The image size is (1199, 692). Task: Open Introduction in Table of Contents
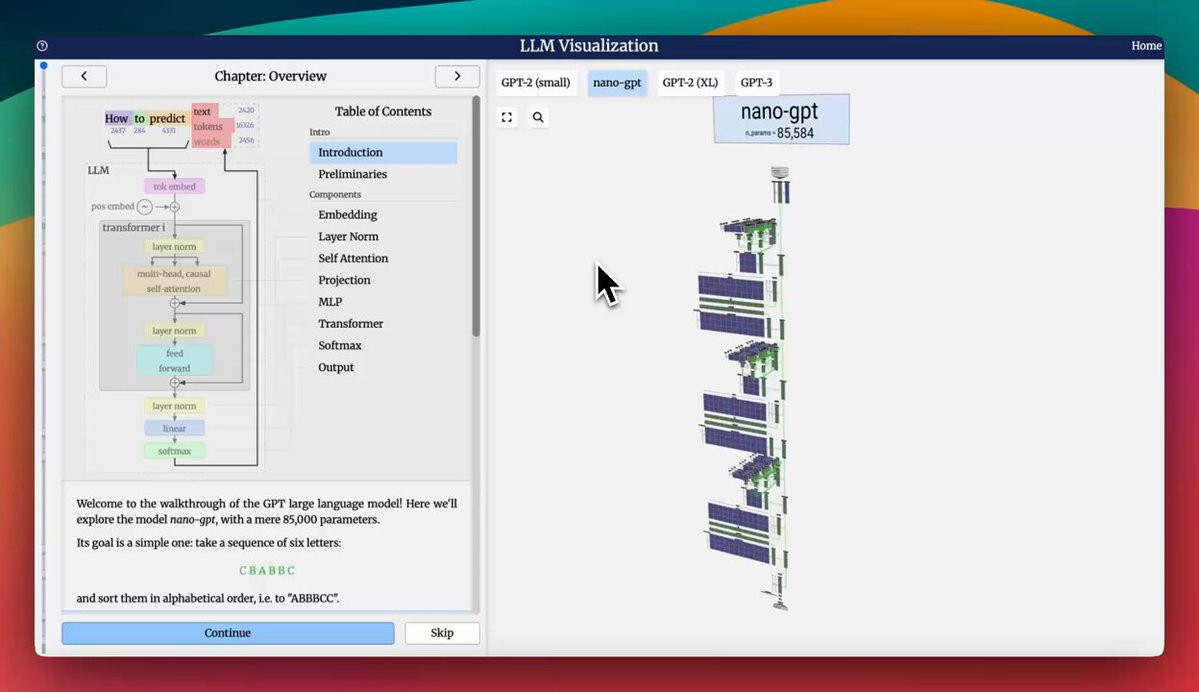[383, 152]
